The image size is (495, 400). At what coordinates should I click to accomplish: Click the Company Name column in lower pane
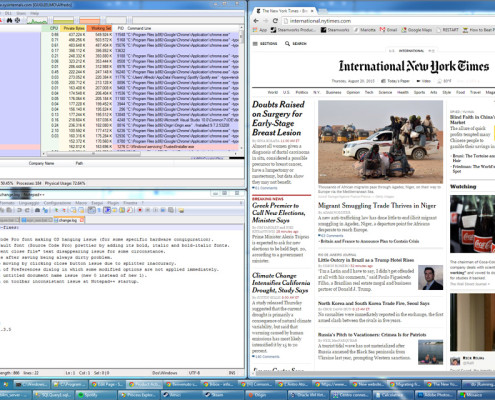click(41, 163)
